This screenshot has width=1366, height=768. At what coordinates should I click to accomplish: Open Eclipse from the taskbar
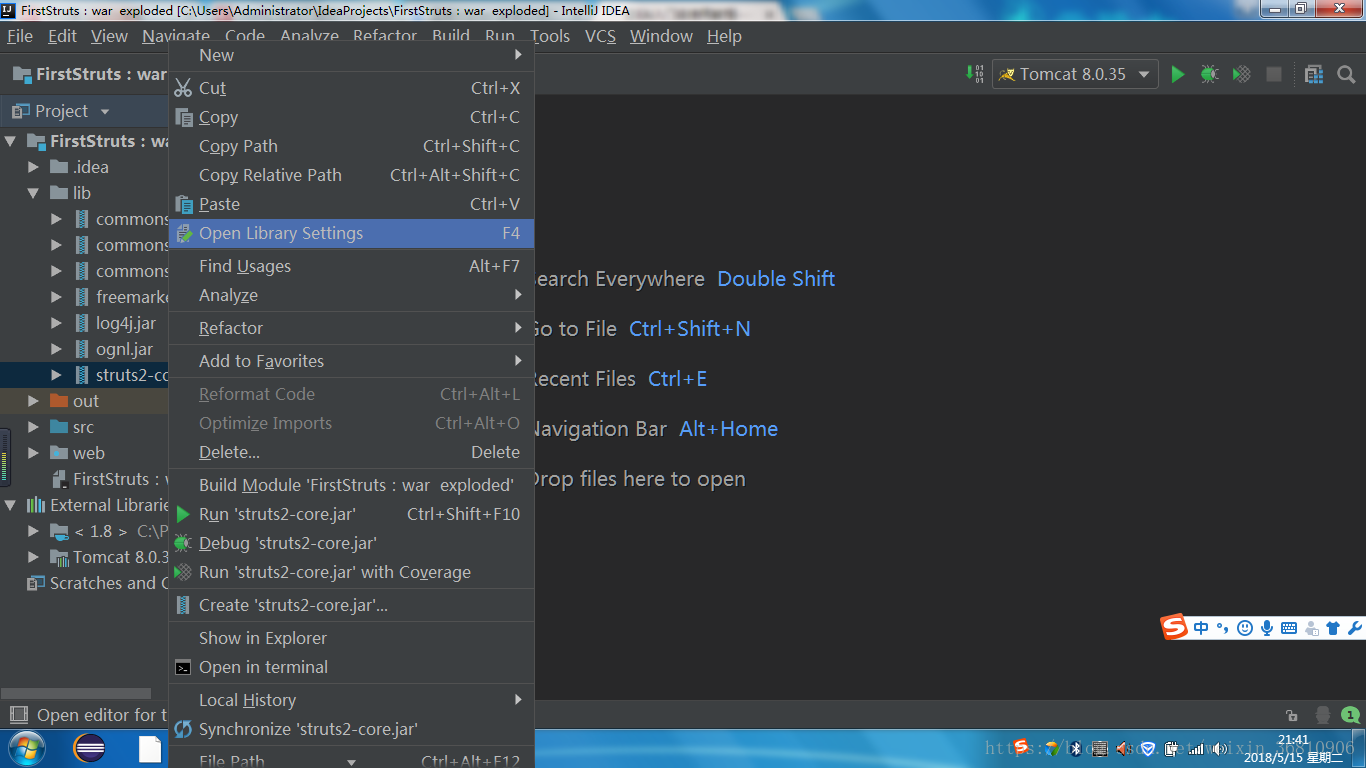[89, 748]
